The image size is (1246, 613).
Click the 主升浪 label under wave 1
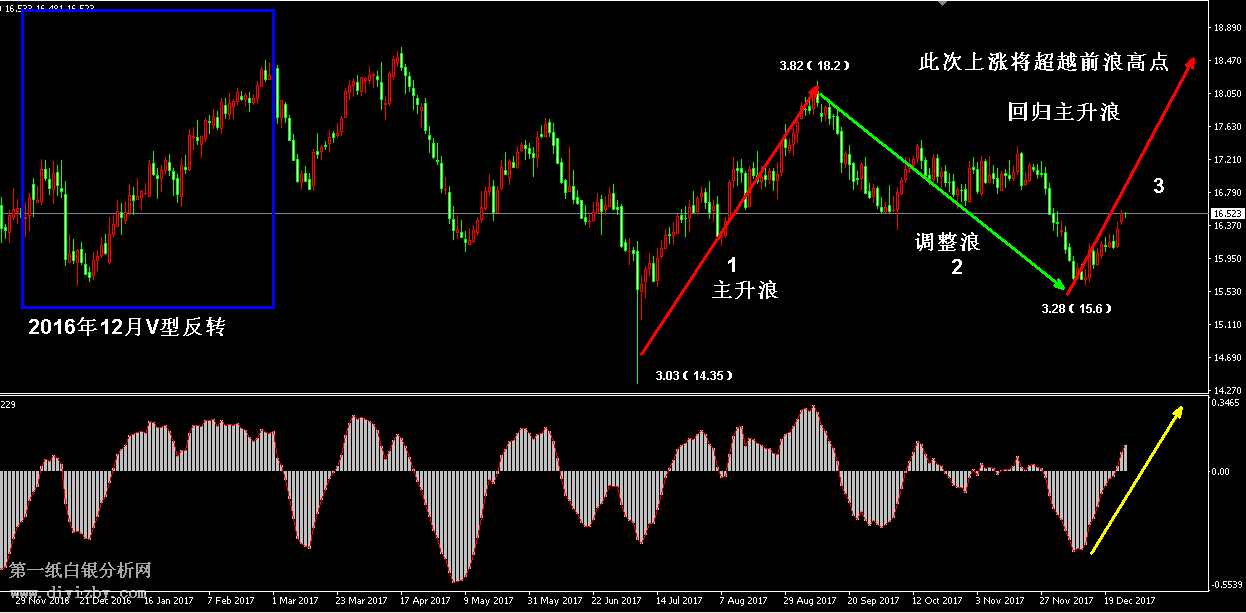[x=744, y=290]
